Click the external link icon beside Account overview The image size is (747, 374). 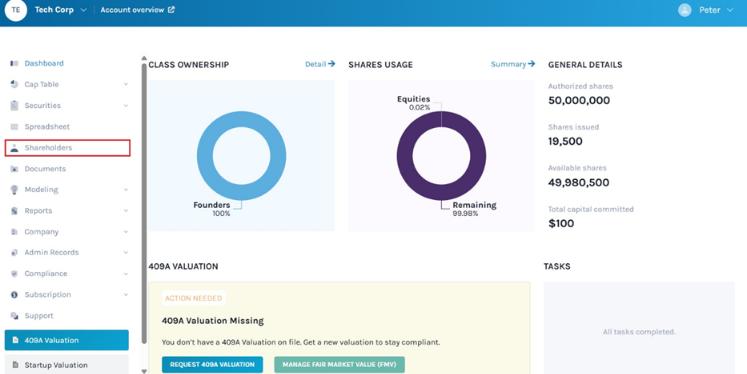[171, 10]
